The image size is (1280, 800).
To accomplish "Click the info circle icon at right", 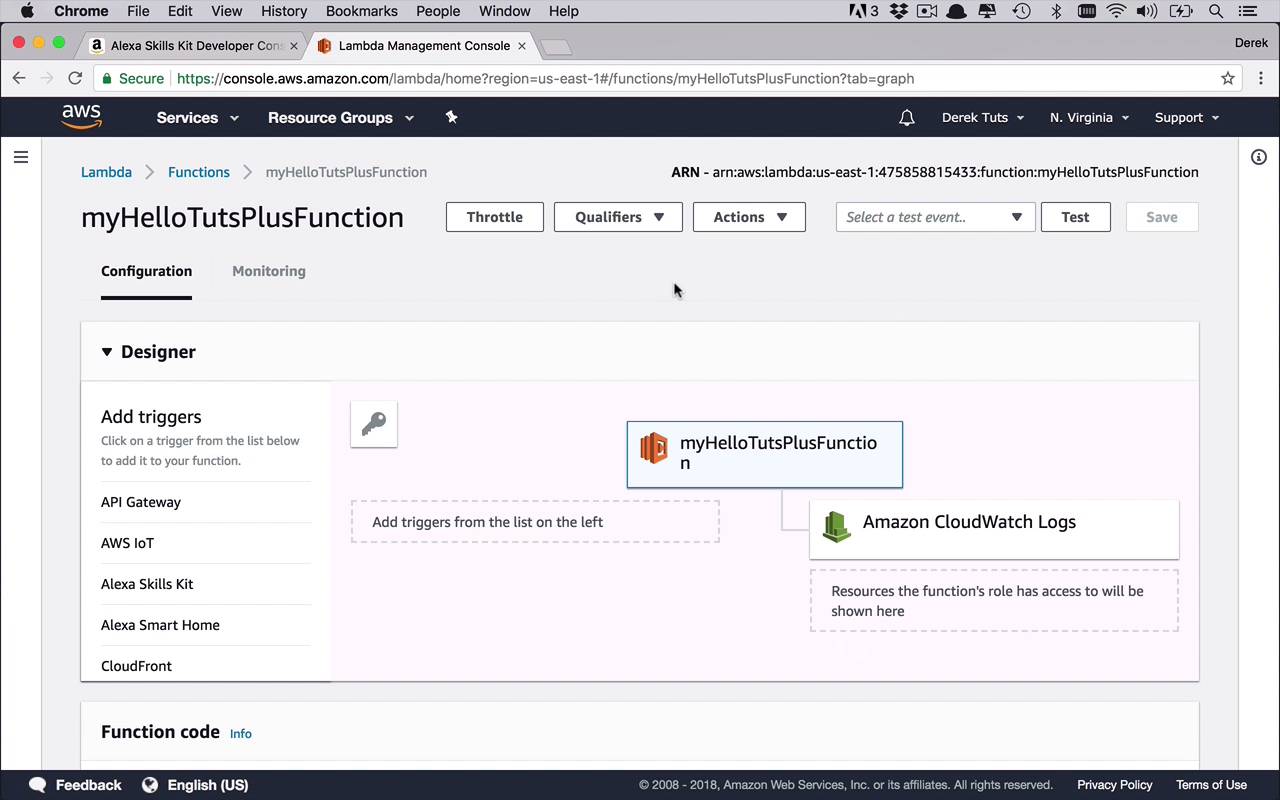I will (x=1259, y=157).
